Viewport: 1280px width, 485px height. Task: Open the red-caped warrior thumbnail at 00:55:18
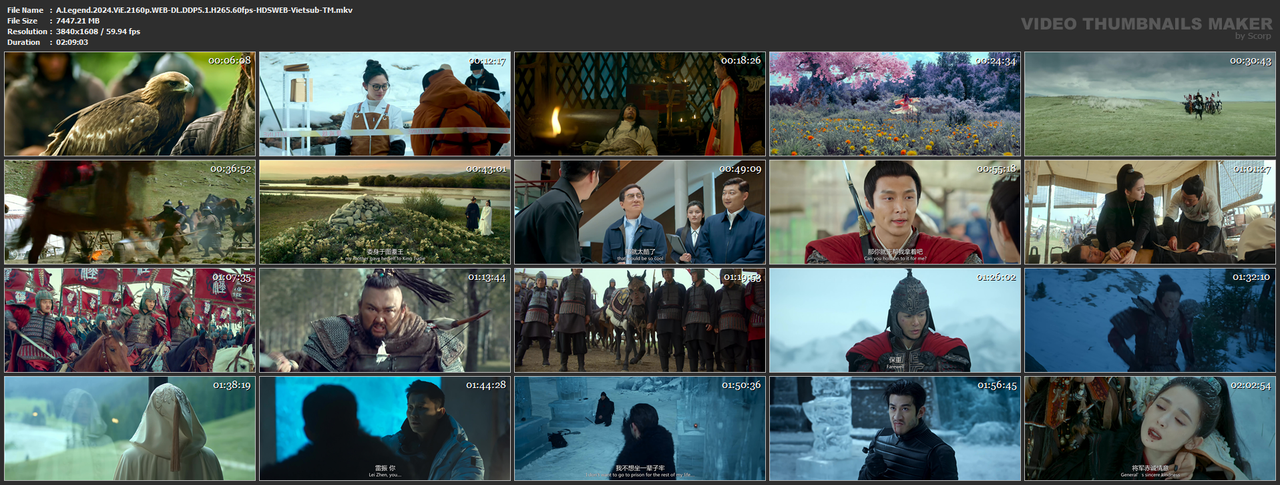point(895,211)
